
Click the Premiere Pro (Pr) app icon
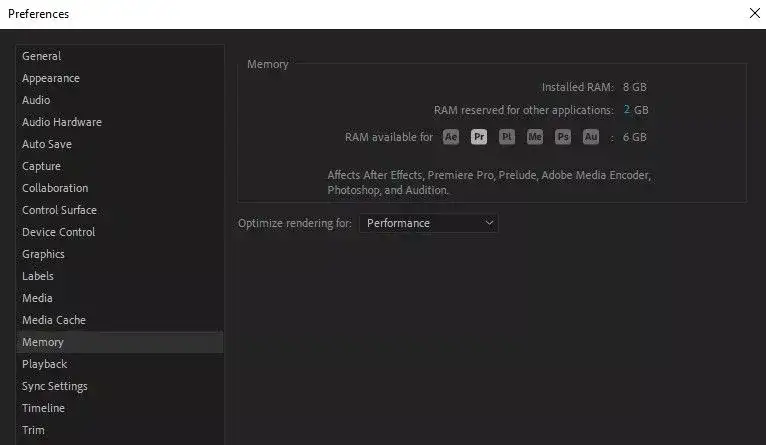(479, 137)
